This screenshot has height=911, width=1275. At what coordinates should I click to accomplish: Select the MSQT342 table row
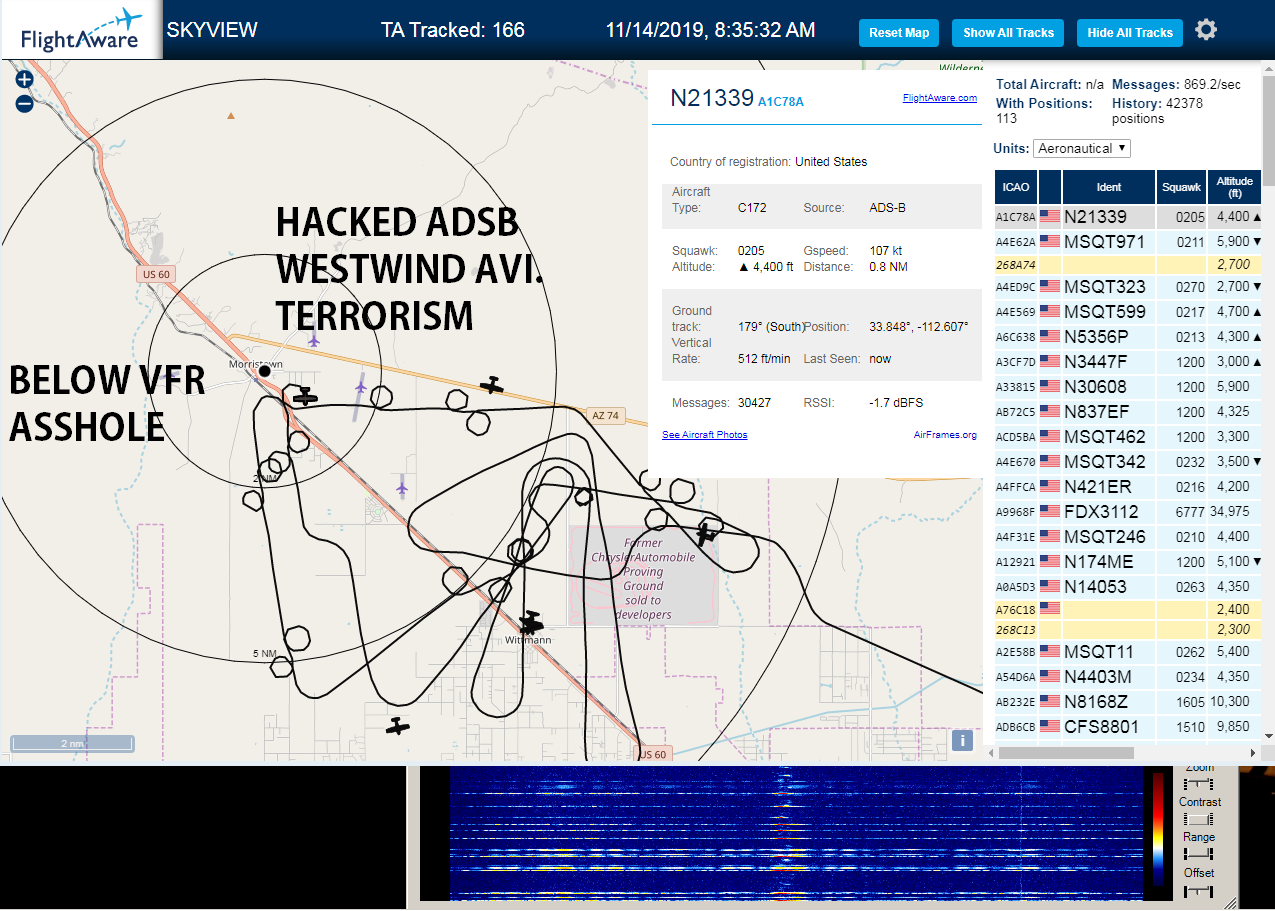pyautogui.click(x=1128, y=462)
